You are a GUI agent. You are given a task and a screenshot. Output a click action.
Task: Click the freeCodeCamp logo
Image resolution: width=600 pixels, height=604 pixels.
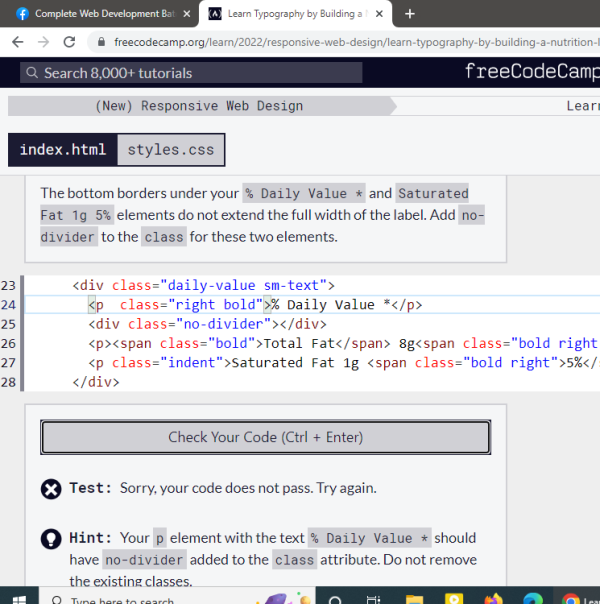click(531, 72)
